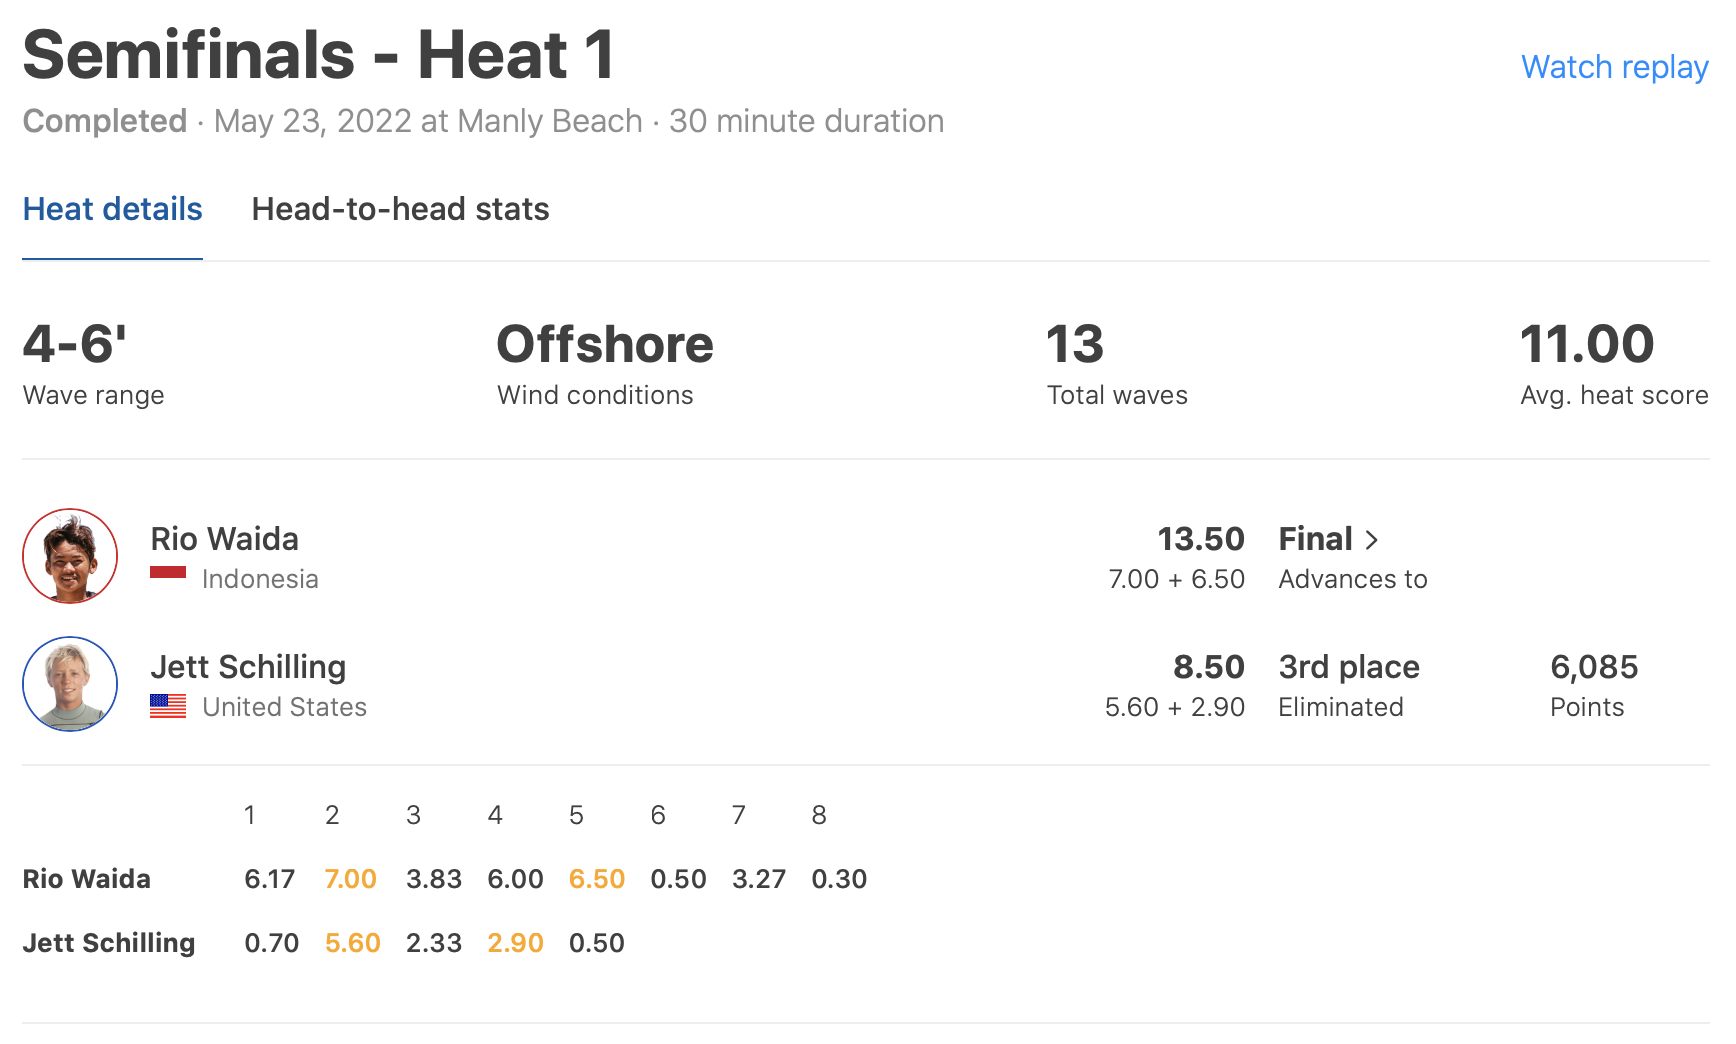
Task: Open Jett Schilling's profile photo
Action: pos(70,684)
